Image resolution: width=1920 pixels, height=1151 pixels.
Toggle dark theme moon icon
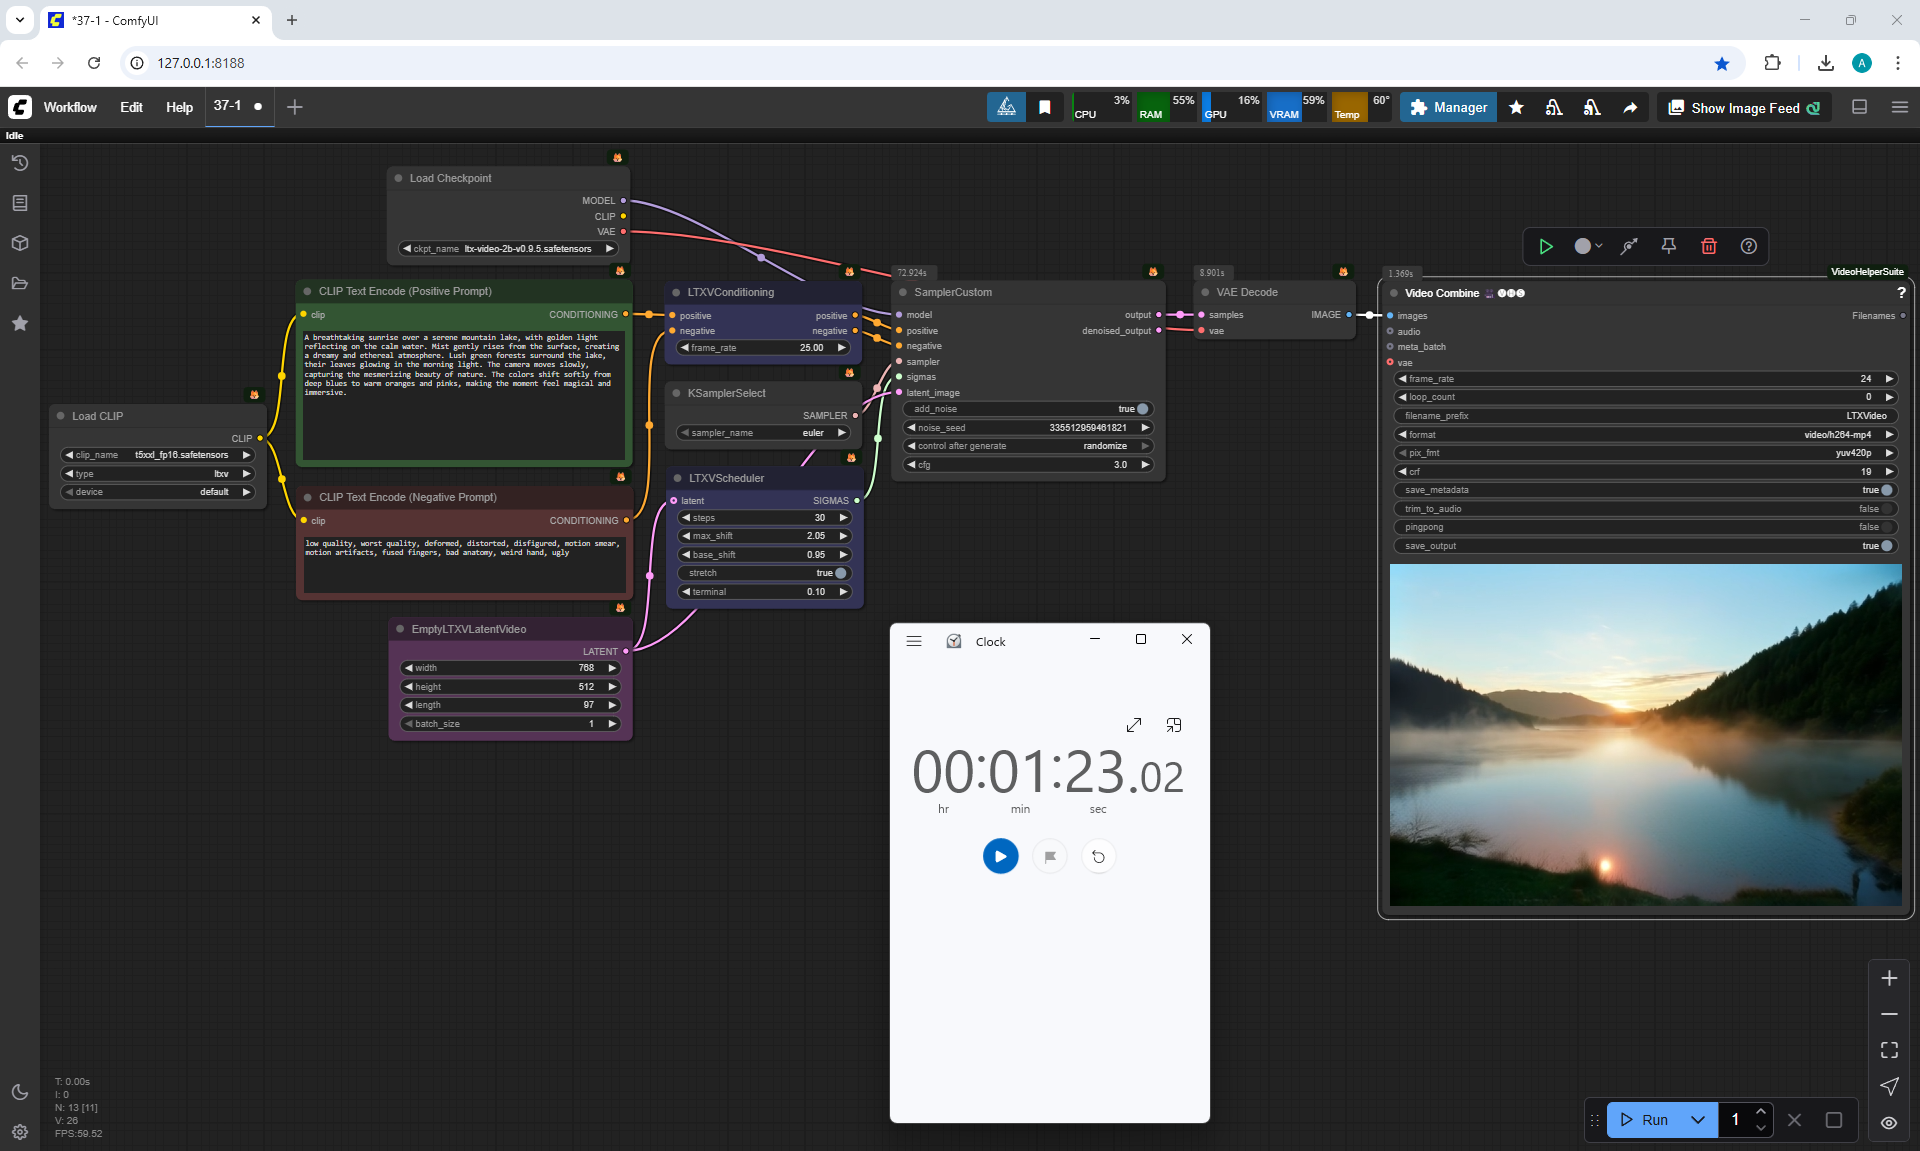[x=20, y=1092]
